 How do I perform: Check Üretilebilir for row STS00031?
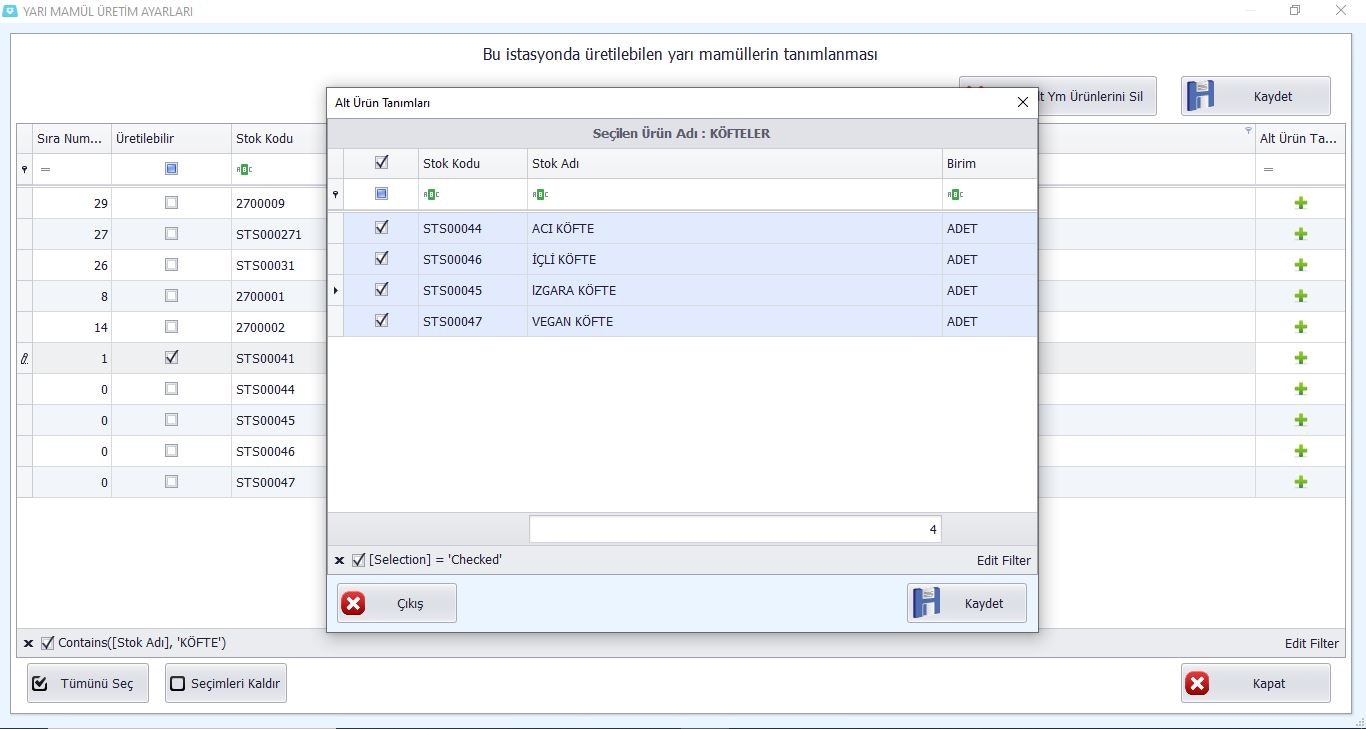point(171,264)
